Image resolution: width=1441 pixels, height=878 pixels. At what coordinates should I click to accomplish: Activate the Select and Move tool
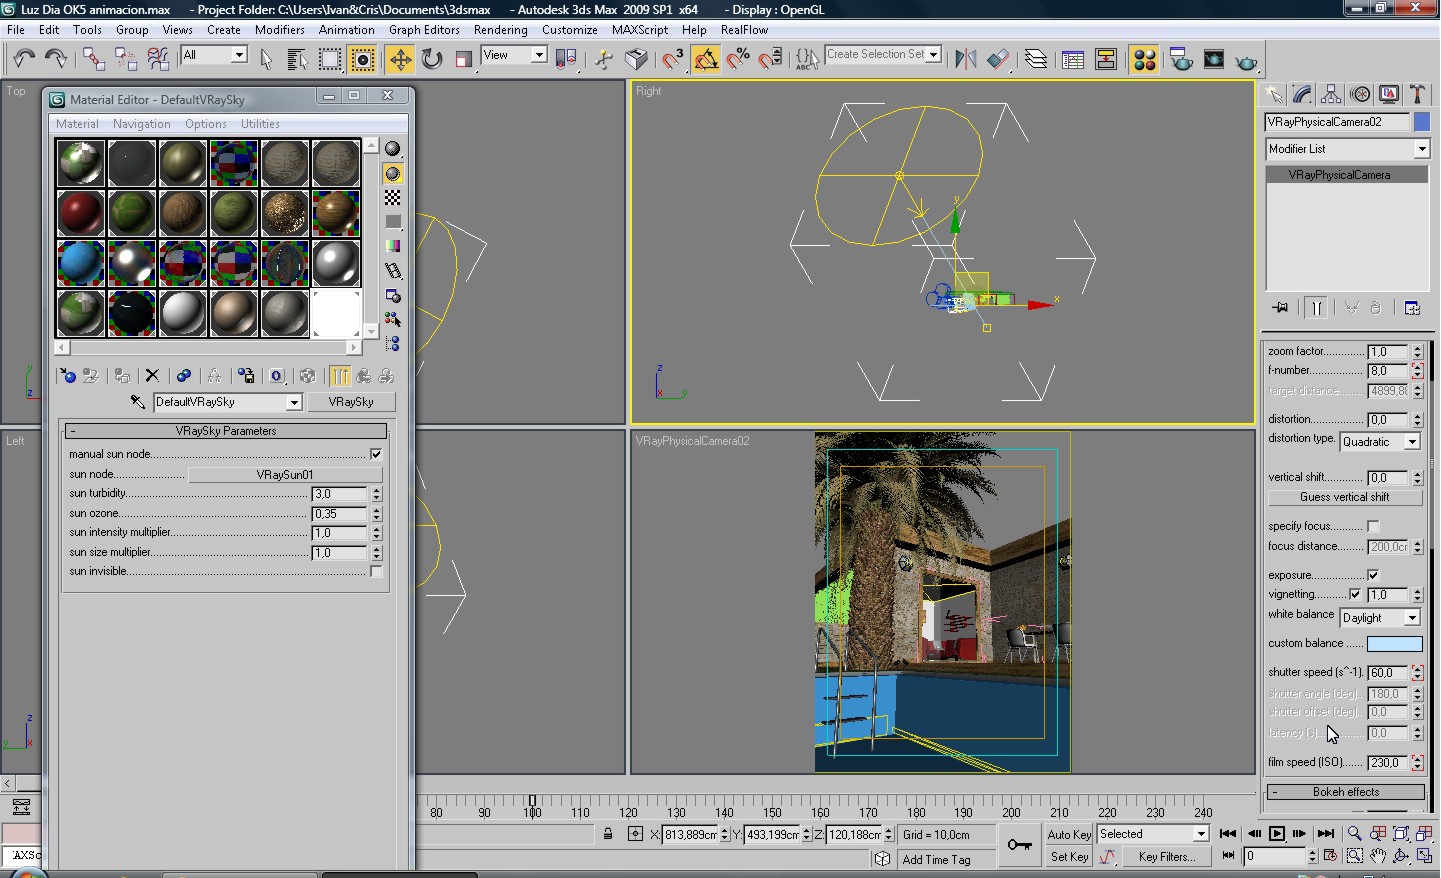coord(400,60)
